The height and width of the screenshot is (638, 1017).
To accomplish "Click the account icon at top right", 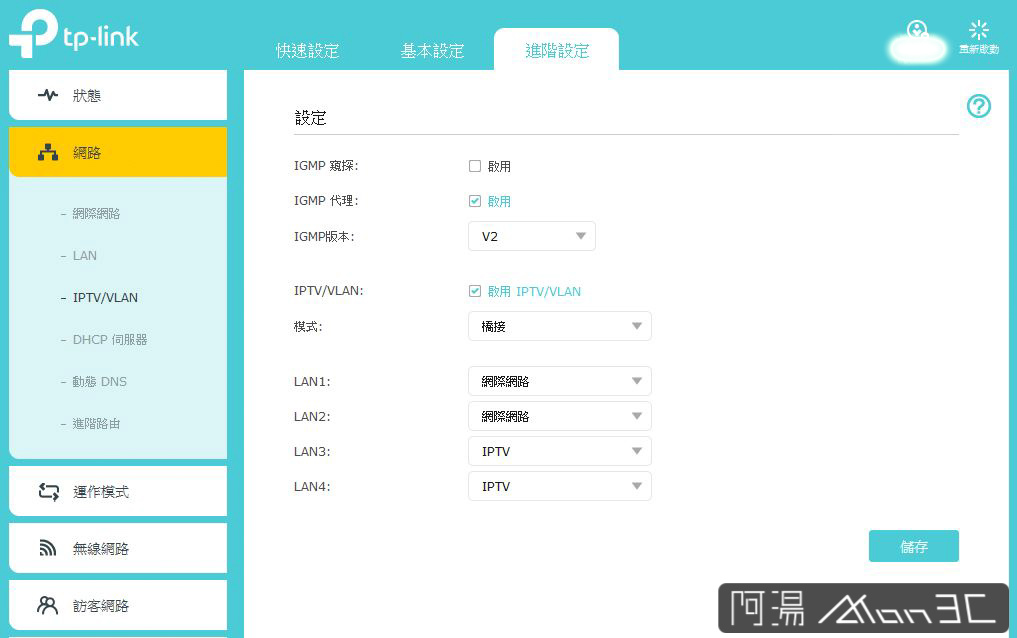I will tap(917, 30).
